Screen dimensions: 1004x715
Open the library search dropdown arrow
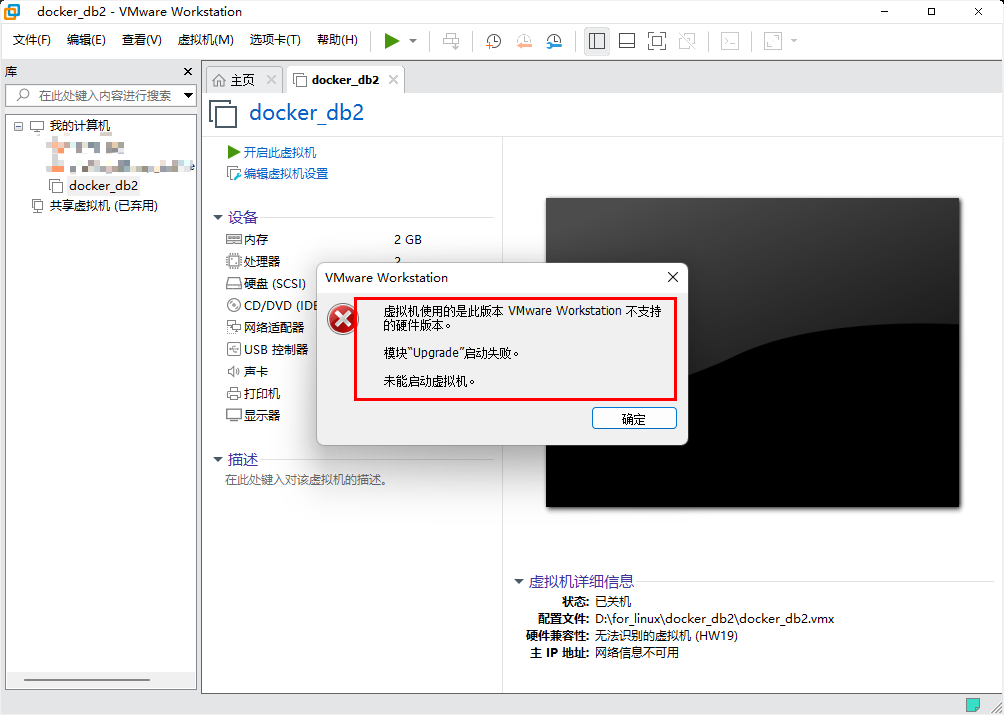pos(188,95)
